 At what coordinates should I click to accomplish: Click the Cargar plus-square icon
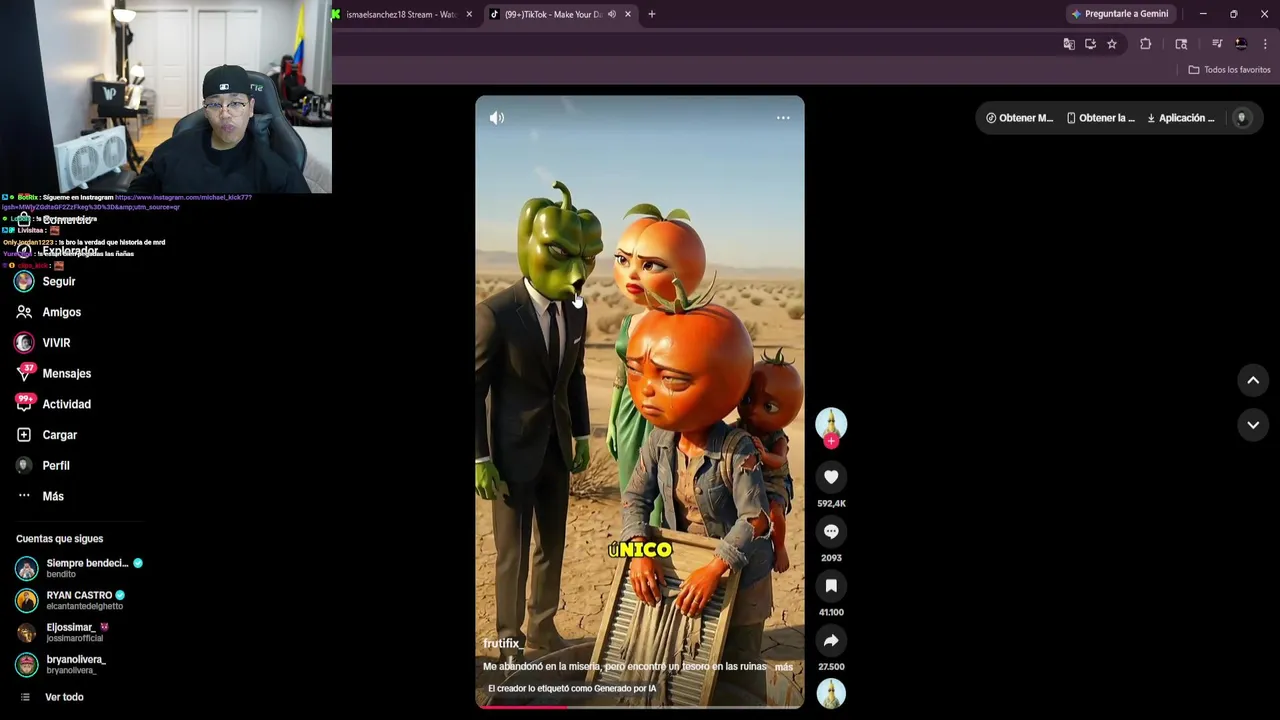tap(24, 435)
